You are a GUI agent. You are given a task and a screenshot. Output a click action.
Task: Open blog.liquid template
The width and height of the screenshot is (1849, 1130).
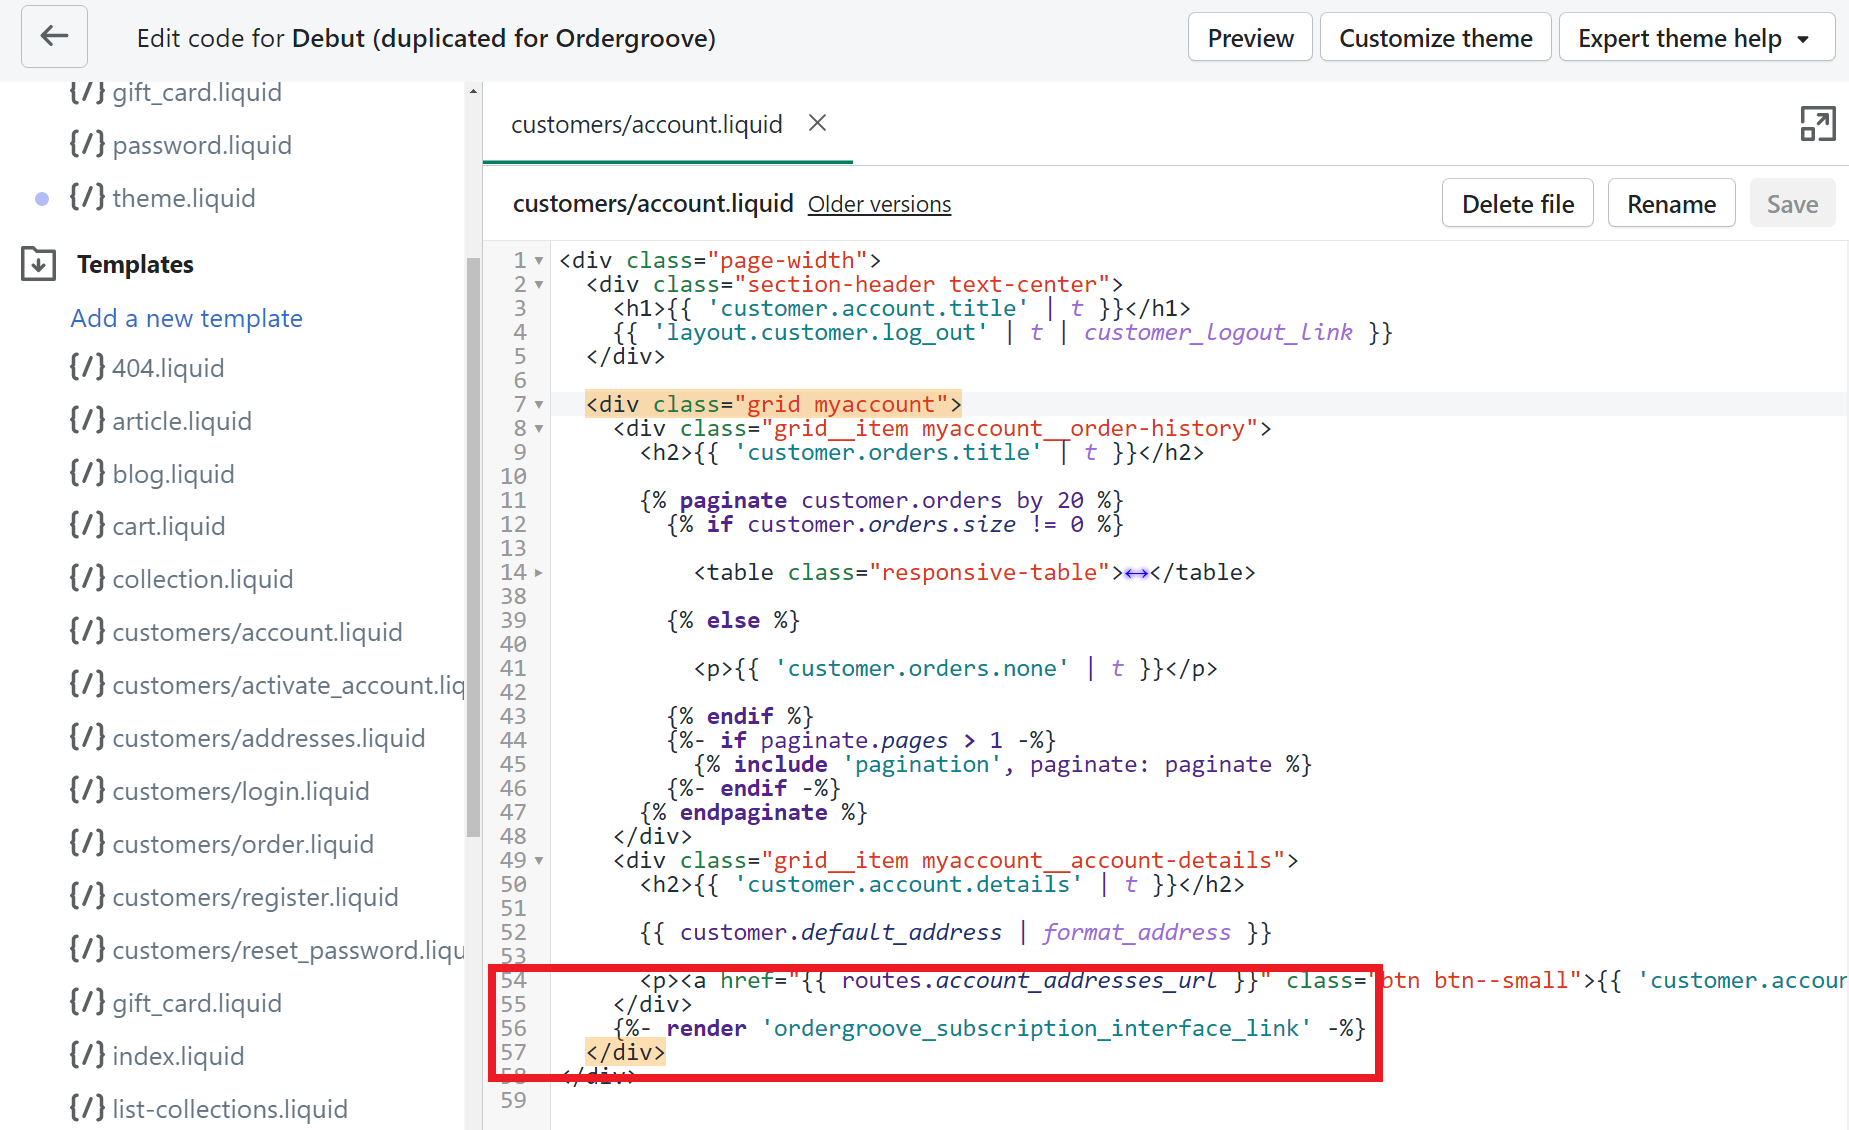(173, 474)
